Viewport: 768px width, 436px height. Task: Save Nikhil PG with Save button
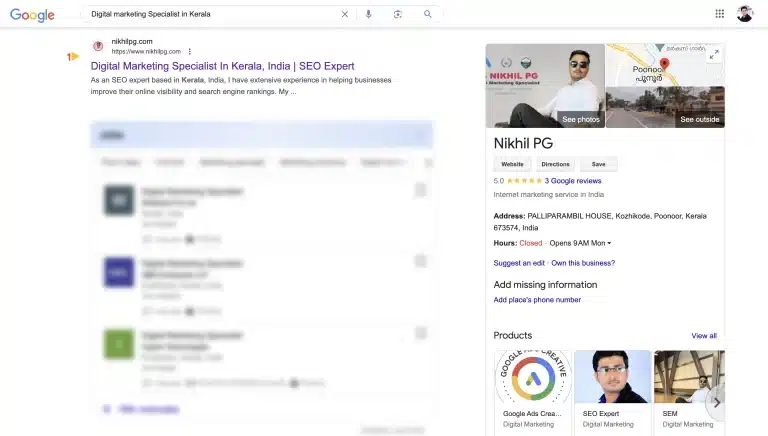[x=599, y=164]
